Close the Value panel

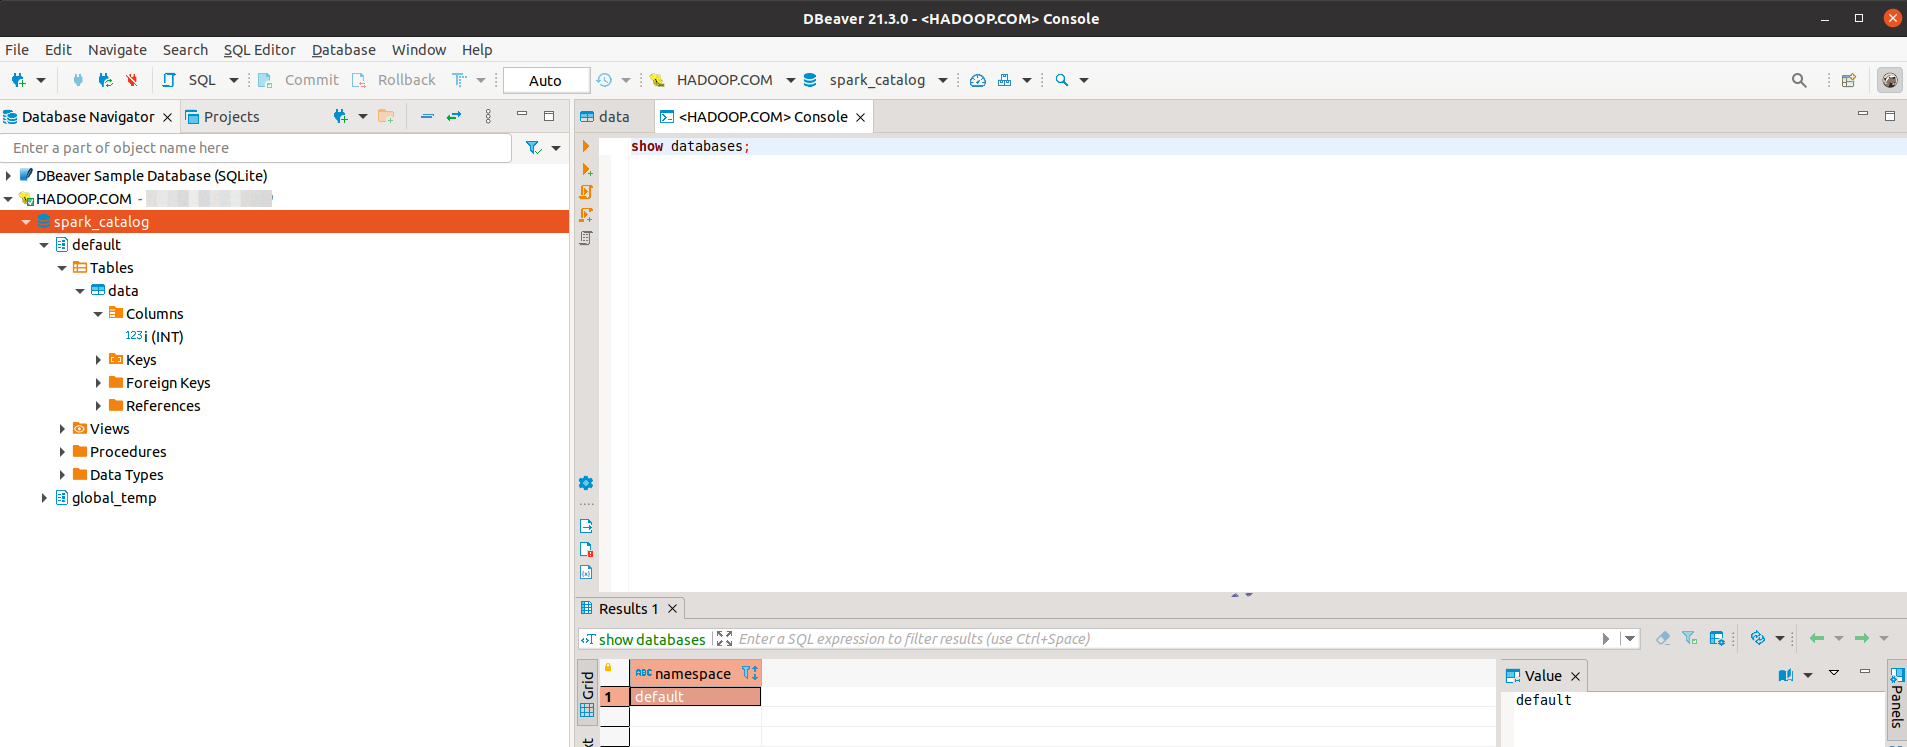tap(1575, 677)
